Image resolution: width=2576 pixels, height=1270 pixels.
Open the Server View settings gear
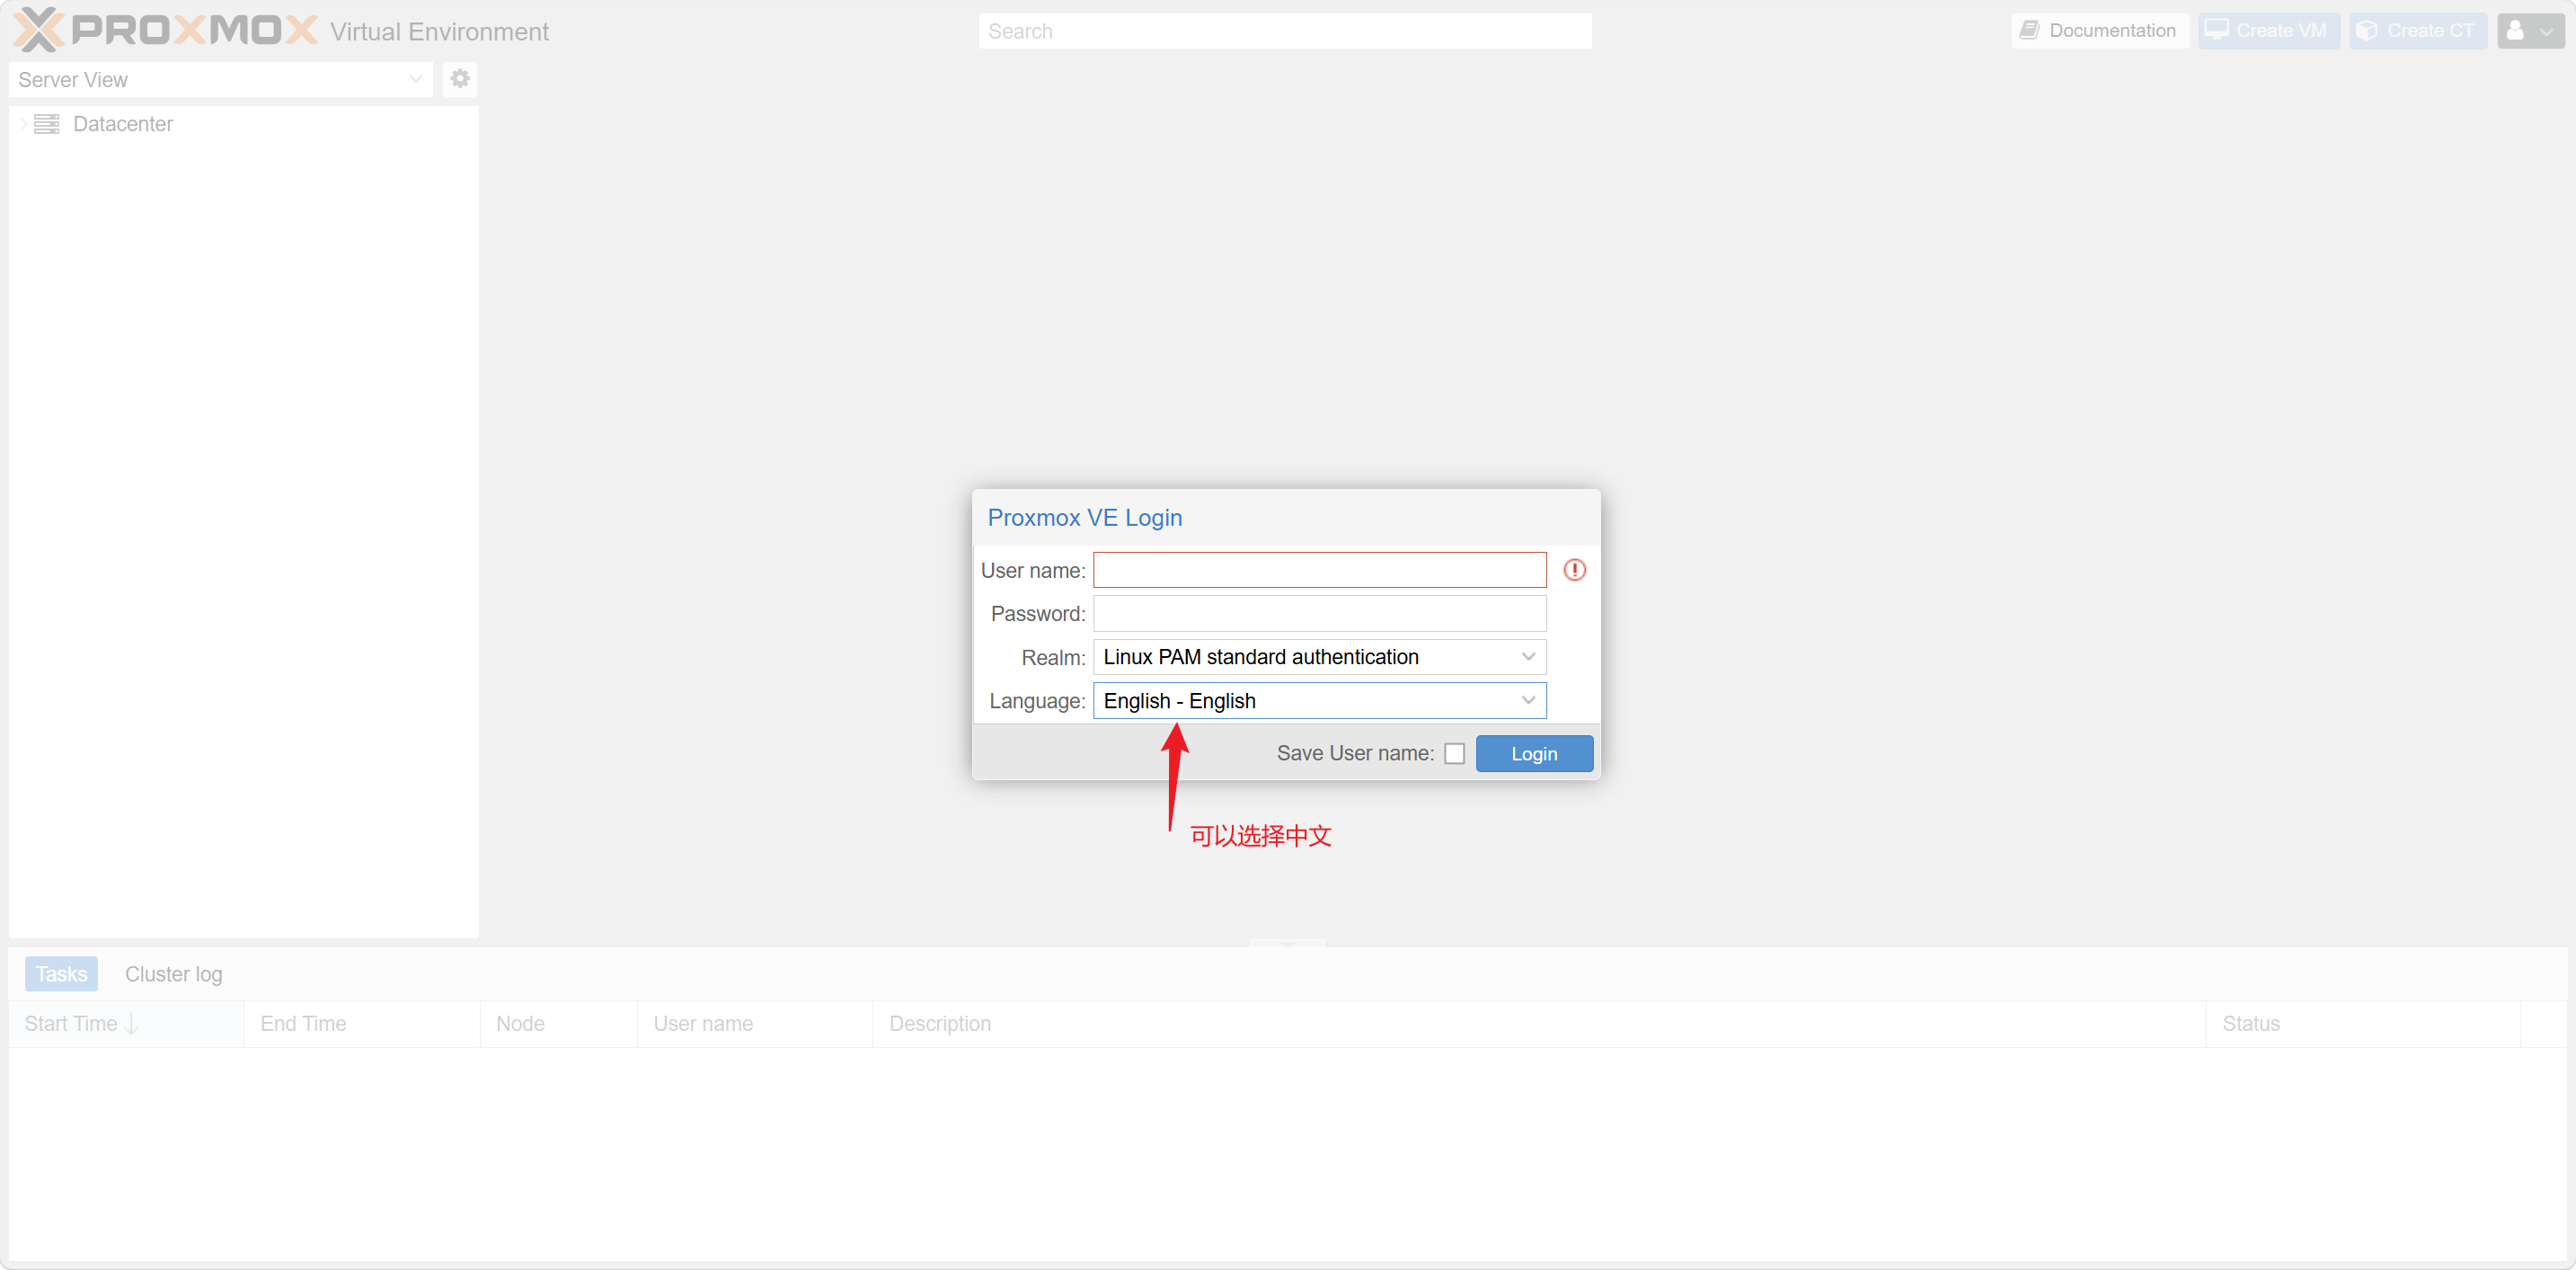pos(460,79)
